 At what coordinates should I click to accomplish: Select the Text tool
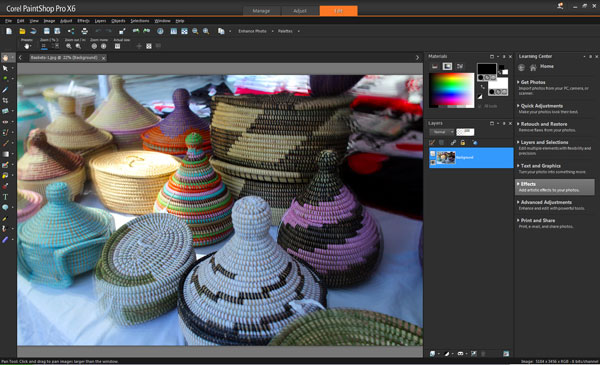(5, 197)
